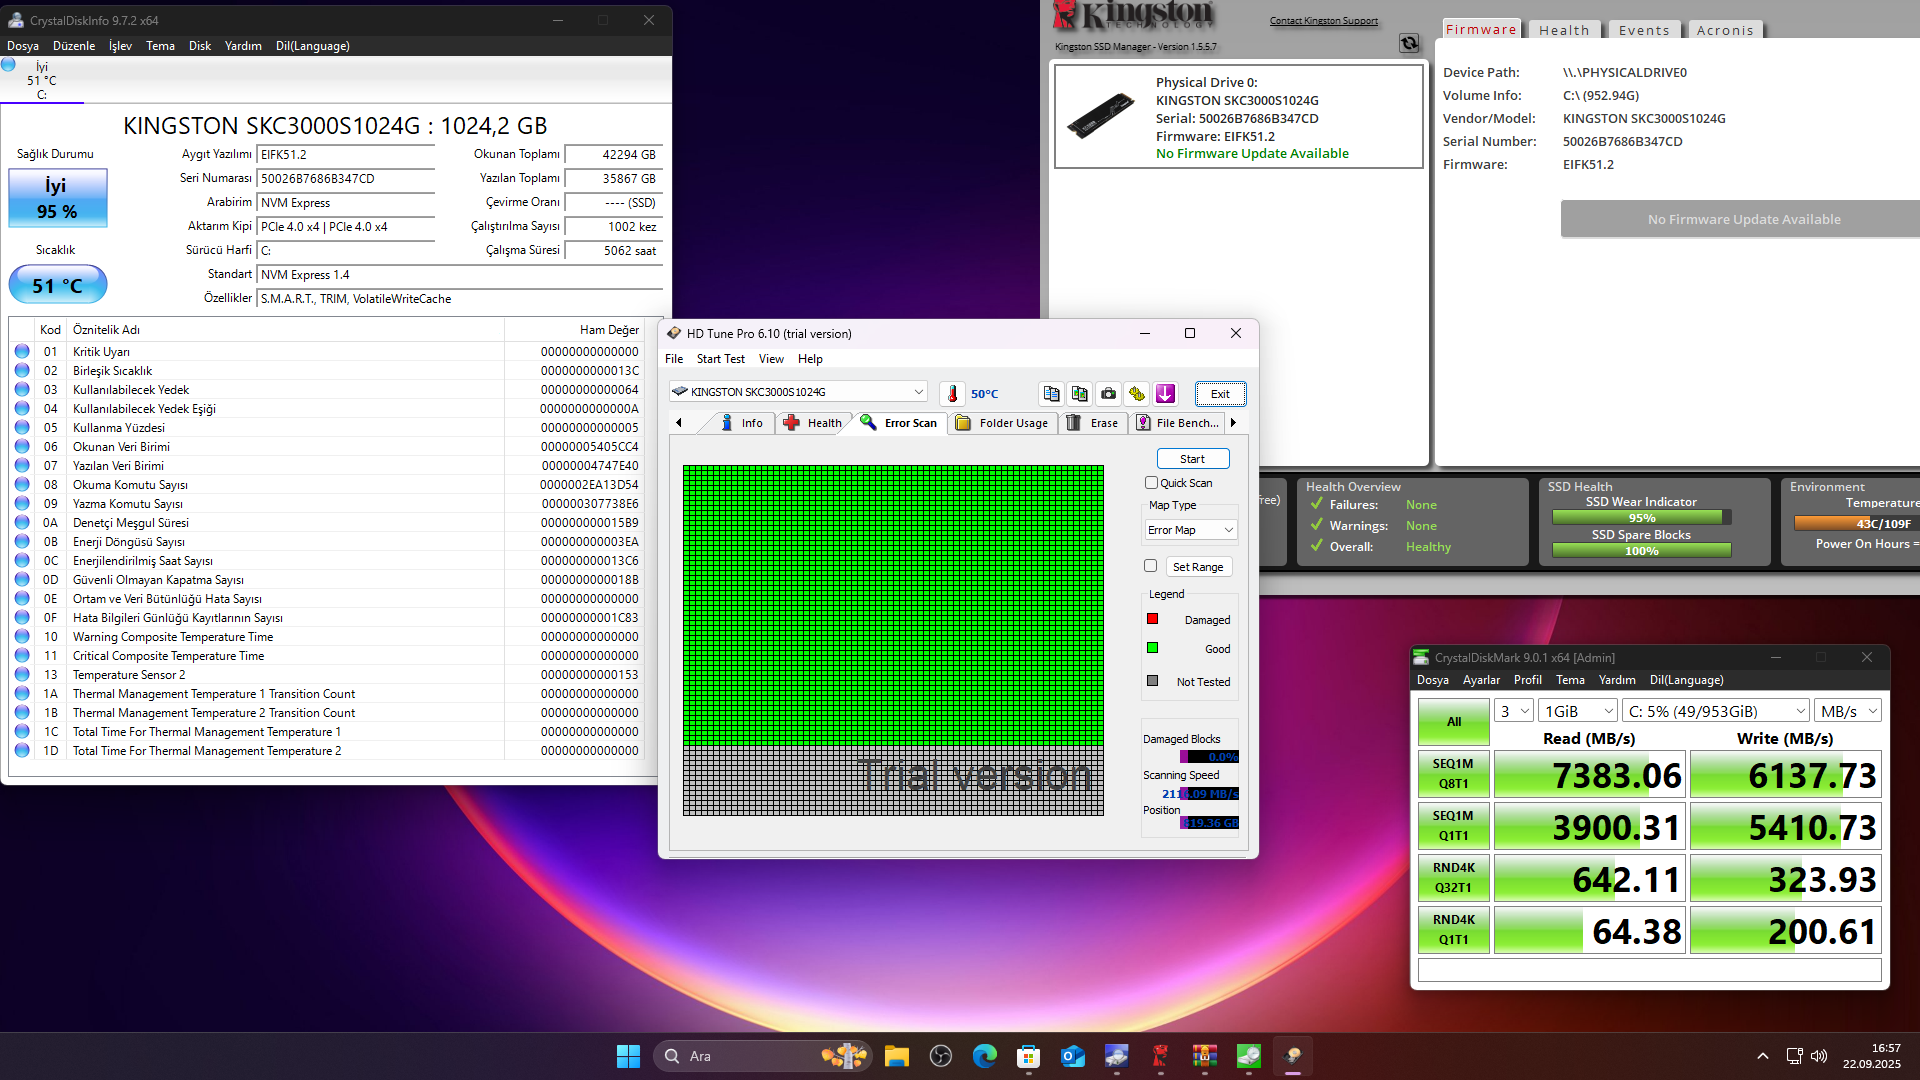
Task: Open Profil menu in CrystalDiskMark
Action: pyautogui.click(x=1527, y=680)
